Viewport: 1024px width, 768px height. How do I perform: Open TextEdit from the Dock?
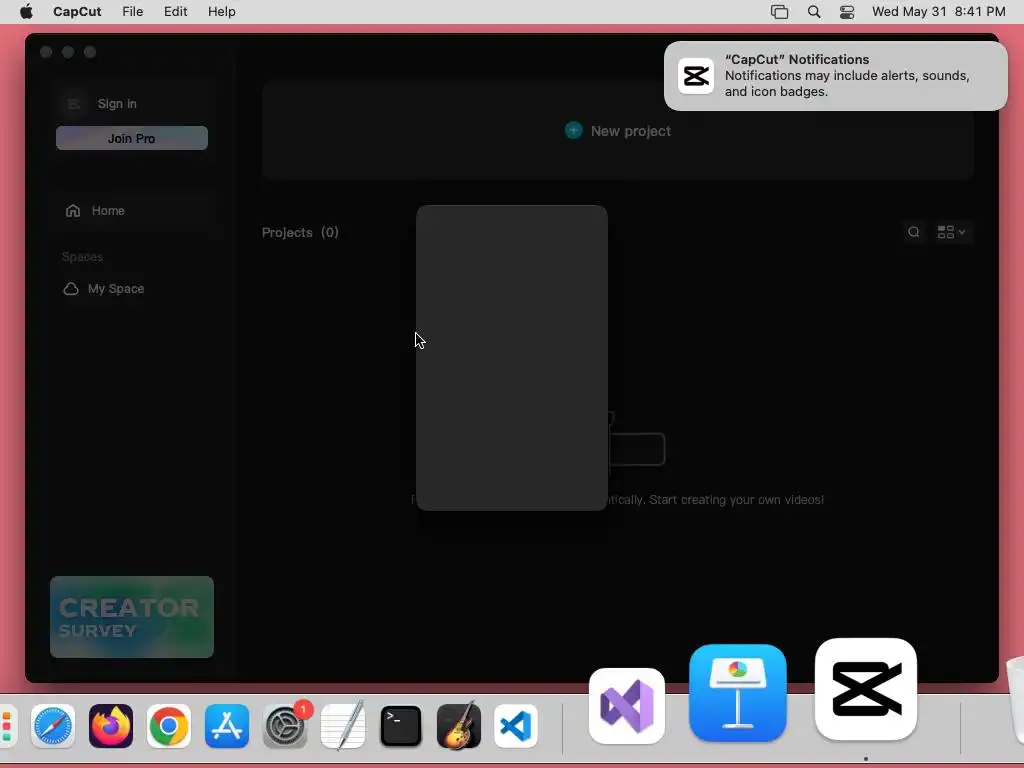343,726
